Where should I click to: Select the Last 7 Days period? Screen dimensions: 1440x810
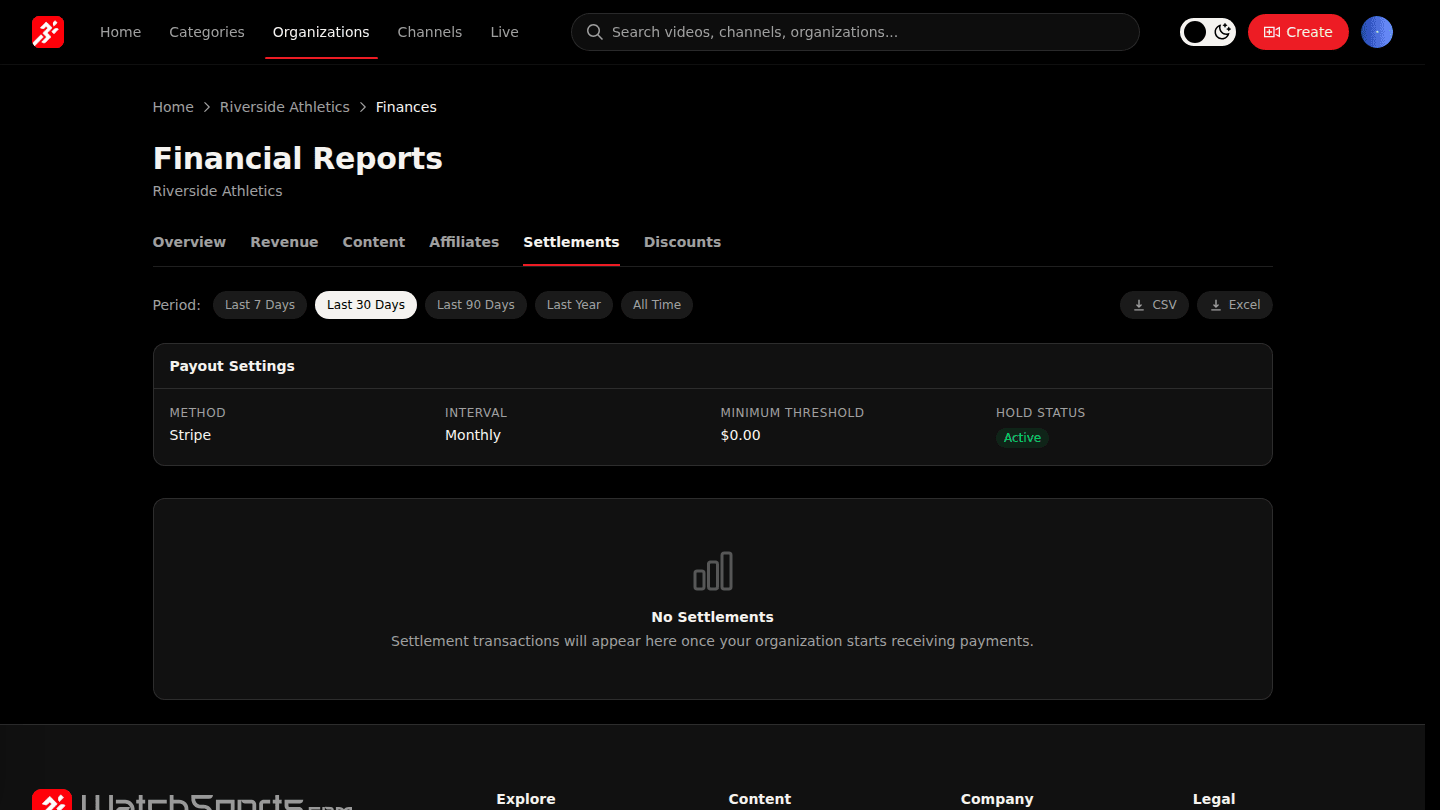[x=260, y=305]
